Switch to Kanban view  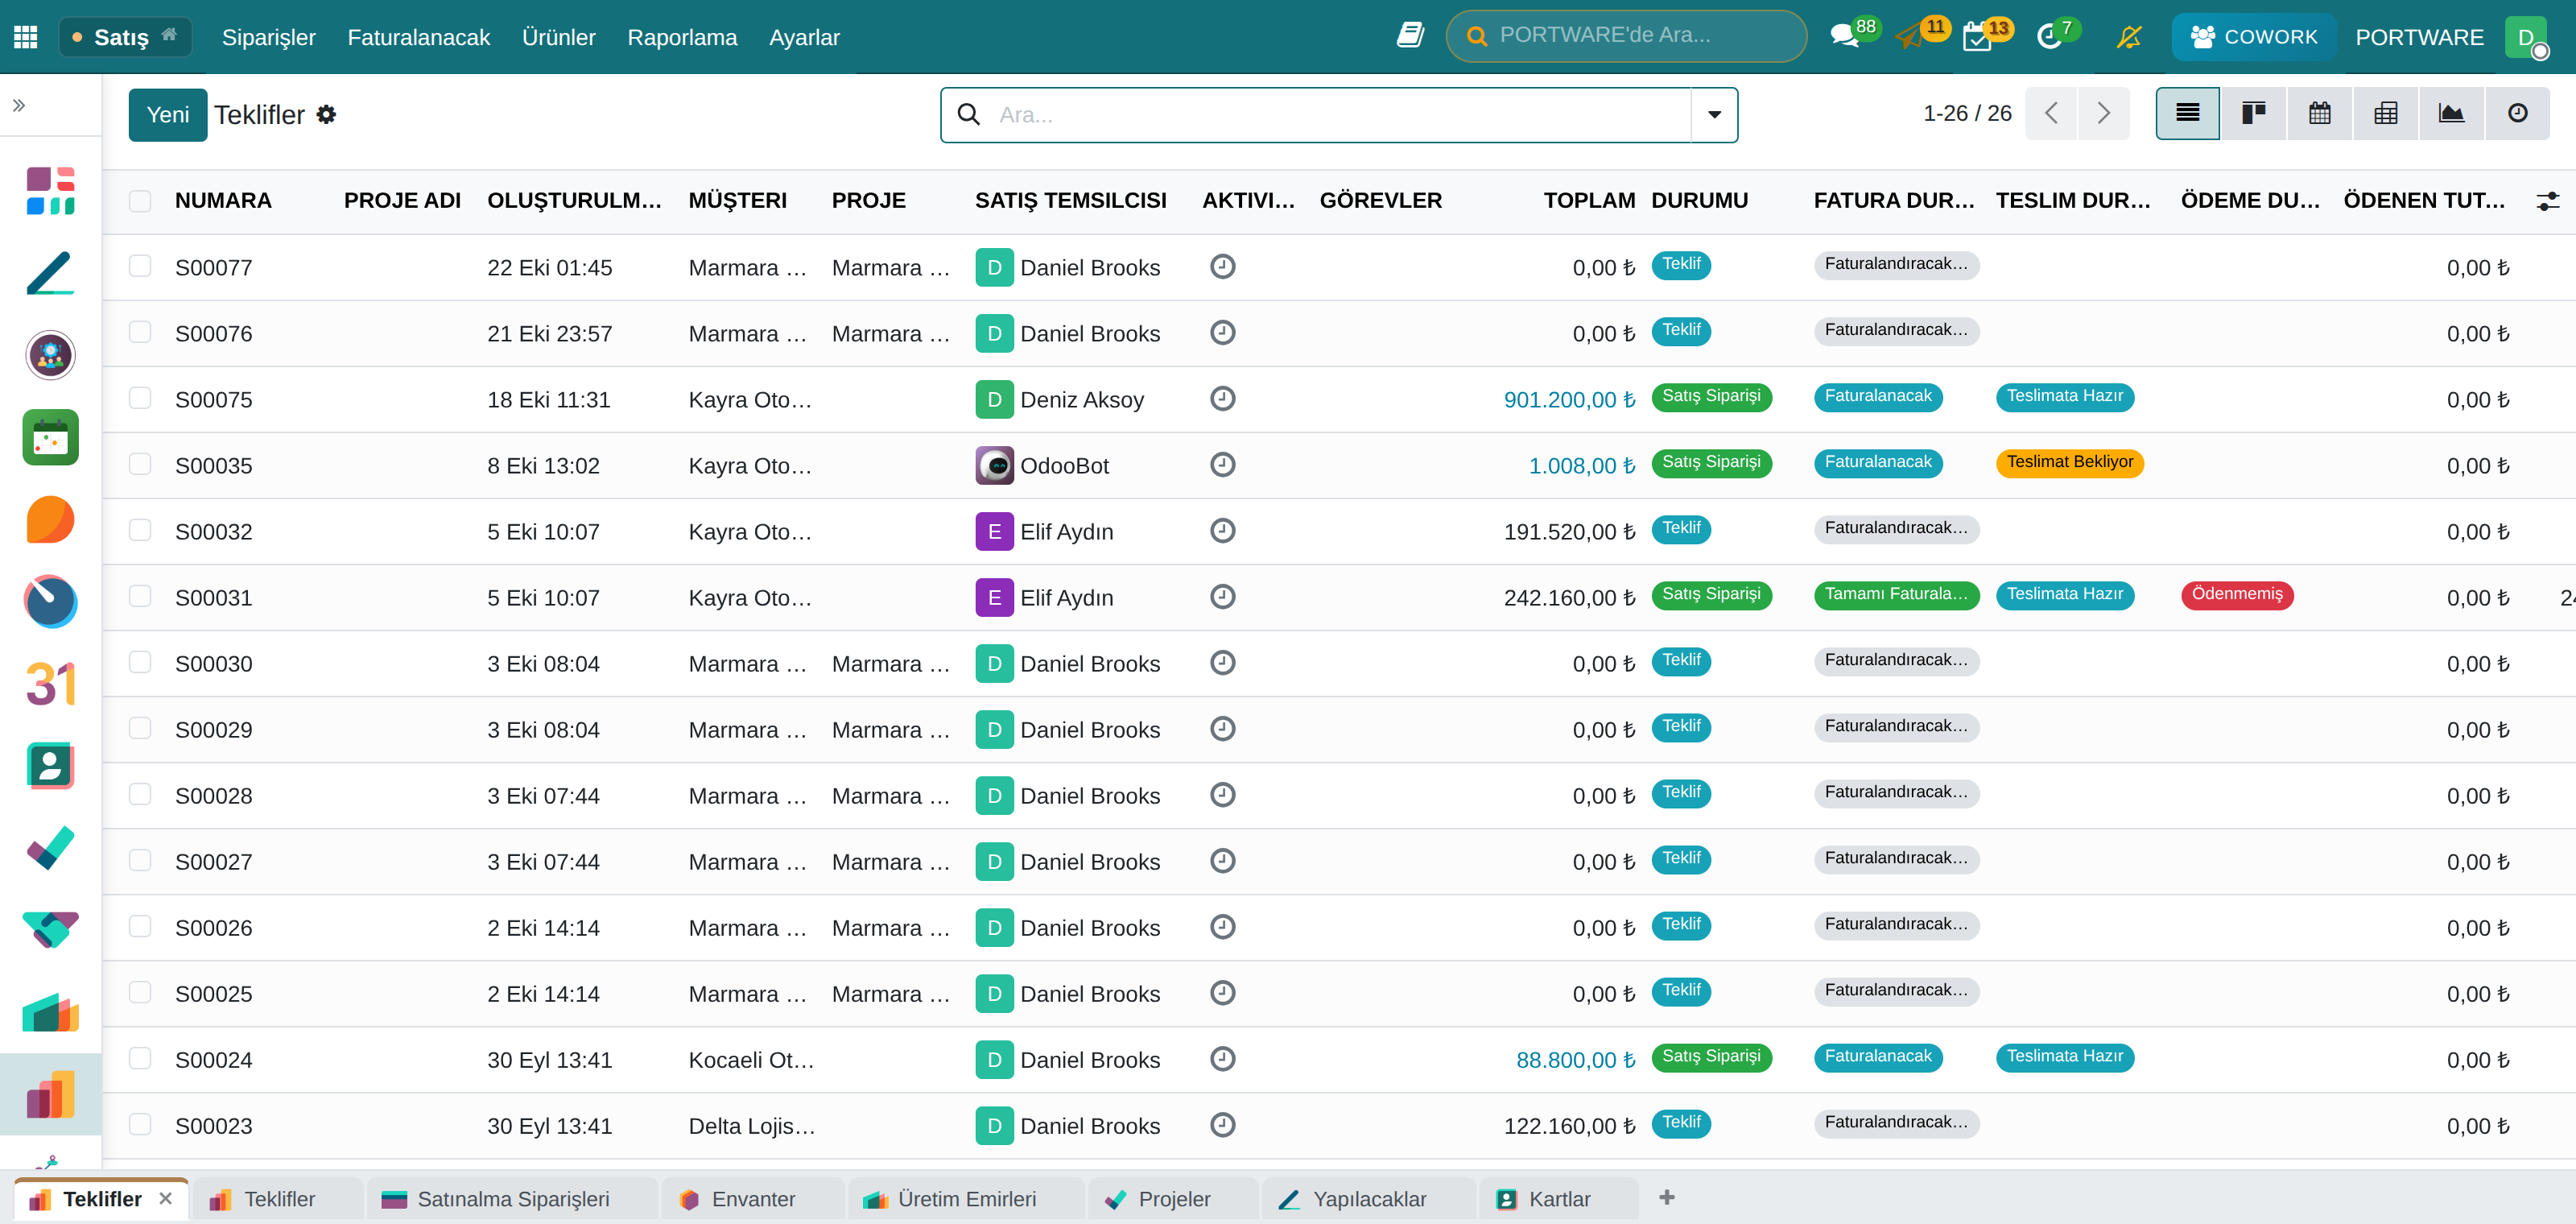(2253, 114)
